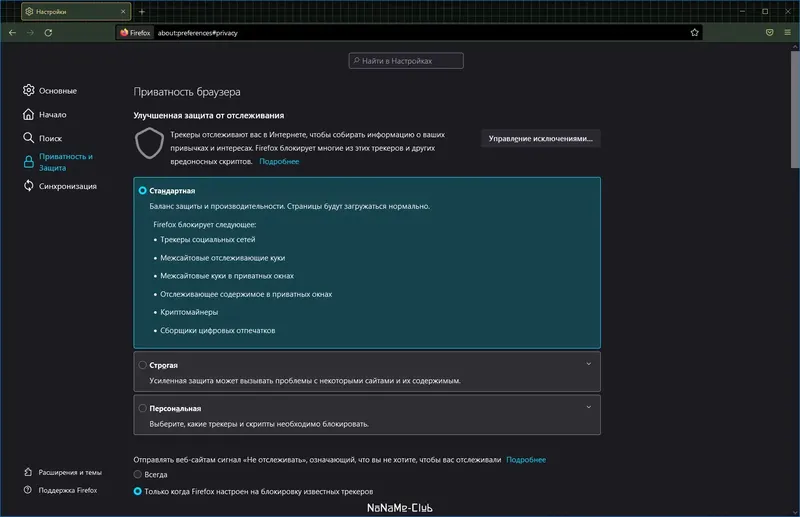This screenshot has width=800, height=517.
Task: Click Межсайтовые куки в приватных окнах text
Action: tap(227, 276)
